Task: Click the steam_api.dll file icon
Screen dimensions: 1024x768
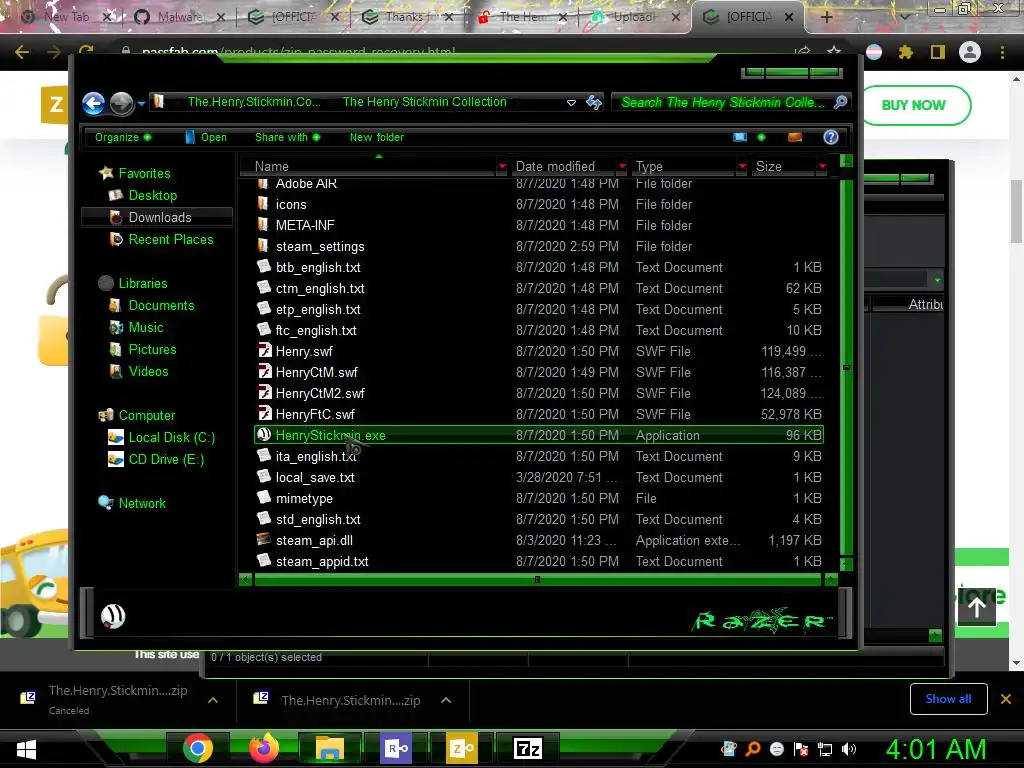Action: 264,539
